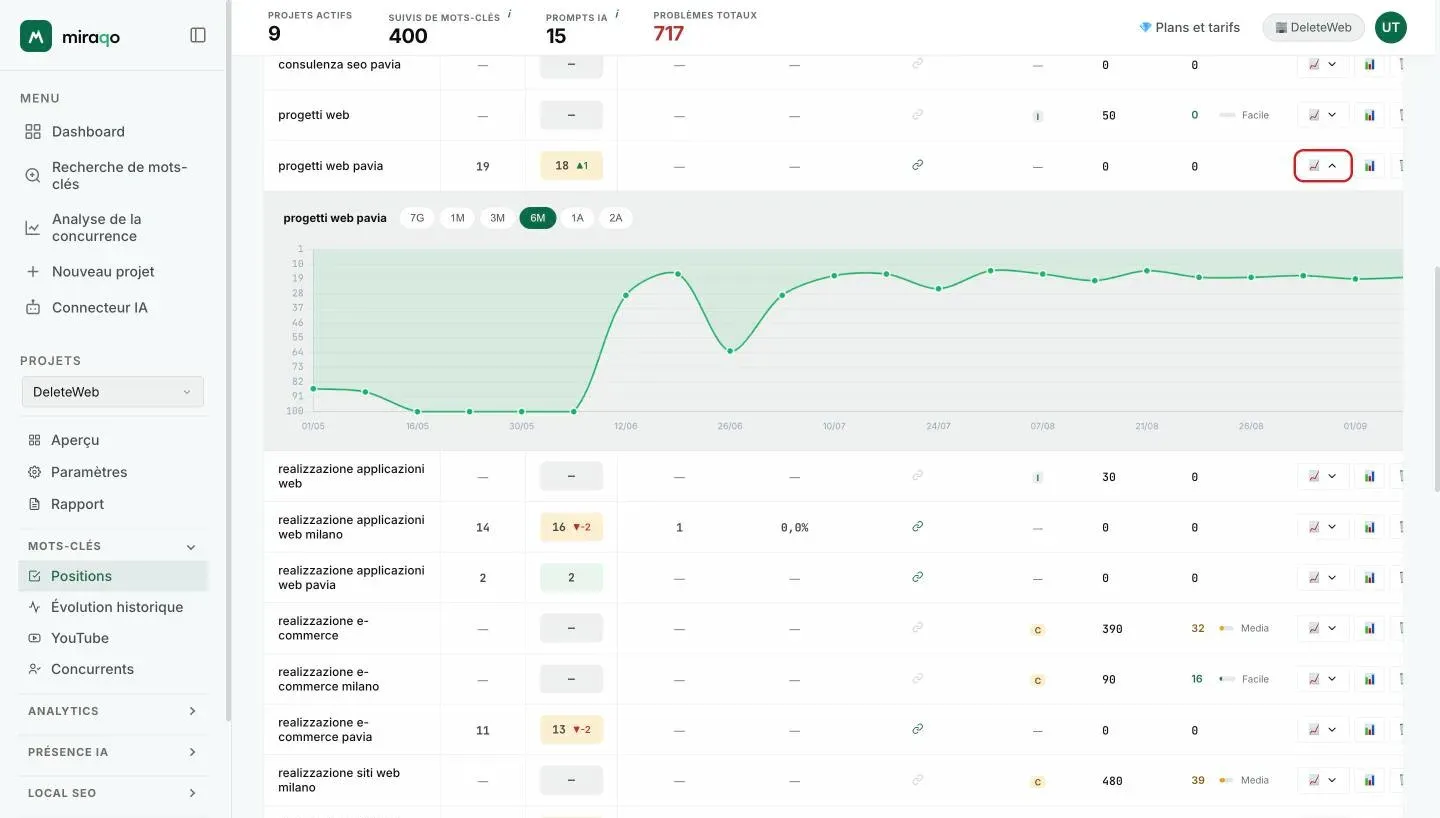Click the C intent badge for realizzazione e-commerce
Image resolution: width=1440 pixels, height=818 pixels.
[1037, 630]
